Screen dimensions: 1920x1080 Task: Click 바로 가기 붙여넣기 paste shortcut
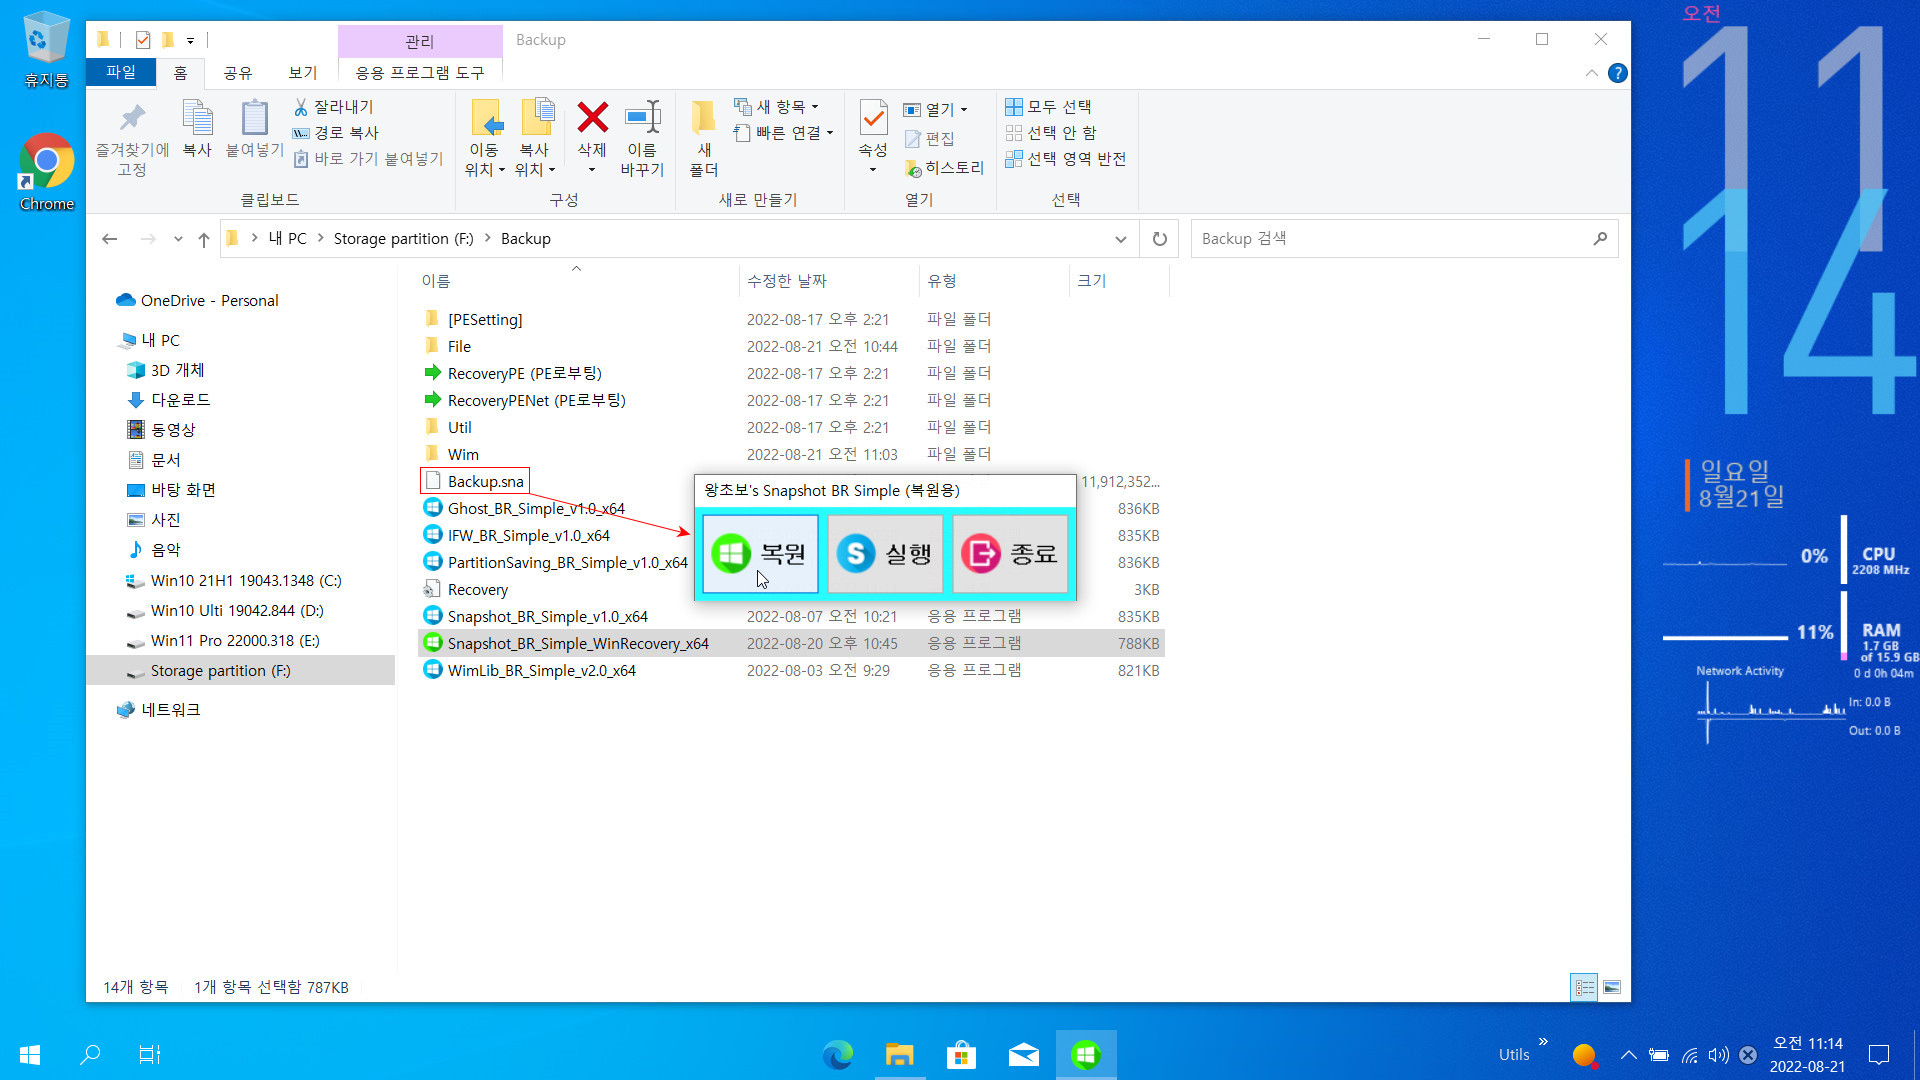click(367, 159)
